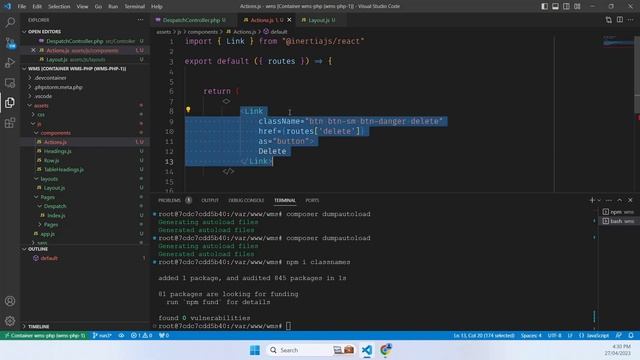The width and height of the screenshot is (640, 360).
Task: Open the Accounts menu icon
Action: (10, 301)
